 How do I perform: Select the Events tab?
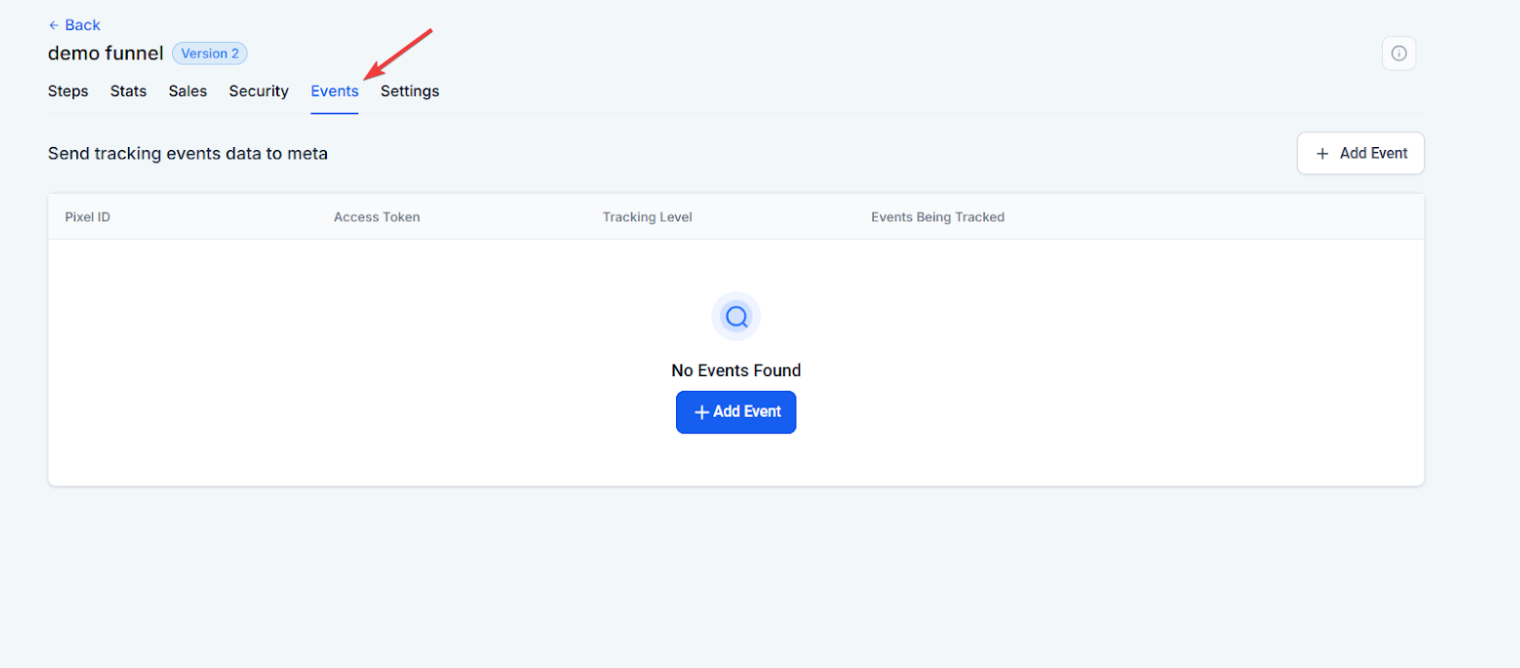coord(334,91)
